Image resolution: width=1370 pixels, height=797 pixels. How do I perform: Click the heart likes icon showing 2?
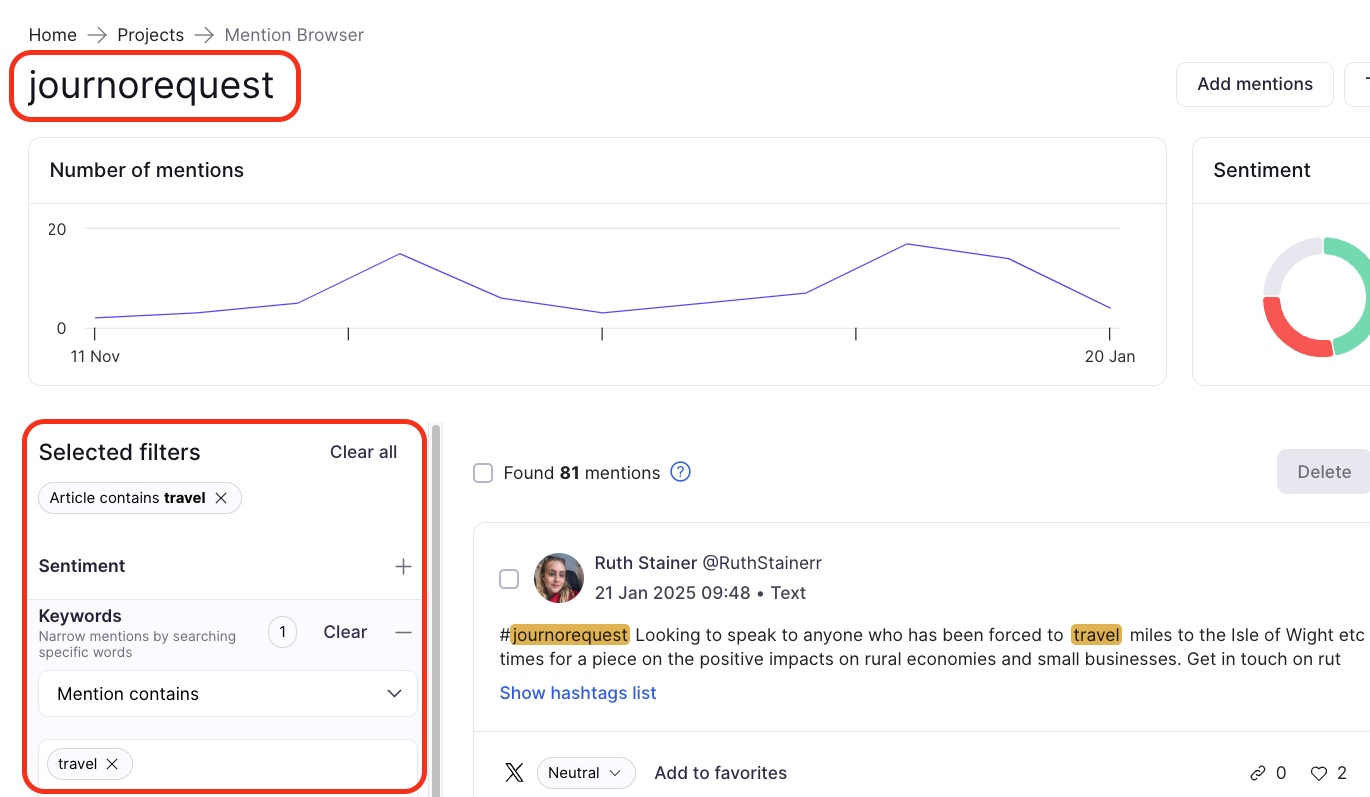click(x=1319, y=773)
